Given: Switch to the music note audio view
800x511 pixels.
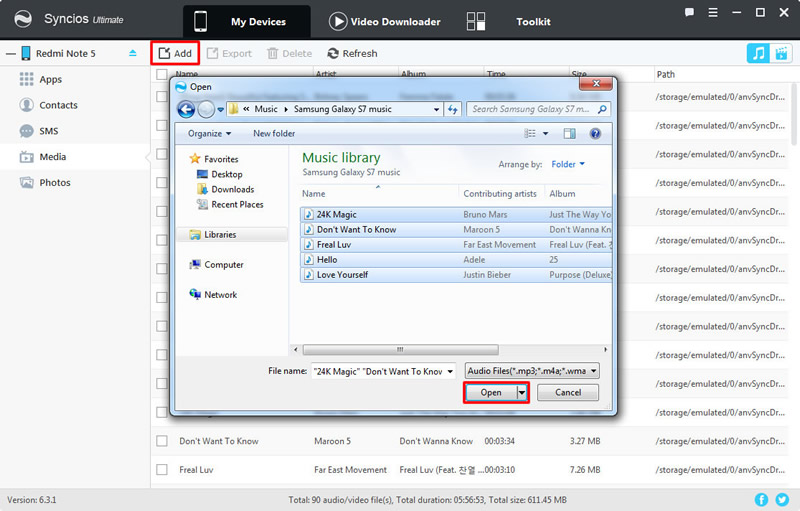Looking at the screenshot, I should [758, 53].
